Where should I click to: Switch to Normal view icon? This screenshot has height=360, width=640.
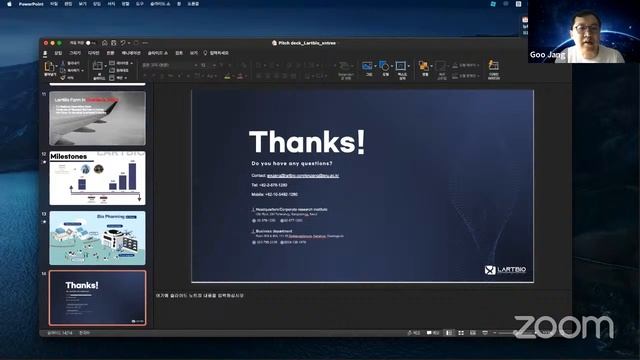[449, 333]
